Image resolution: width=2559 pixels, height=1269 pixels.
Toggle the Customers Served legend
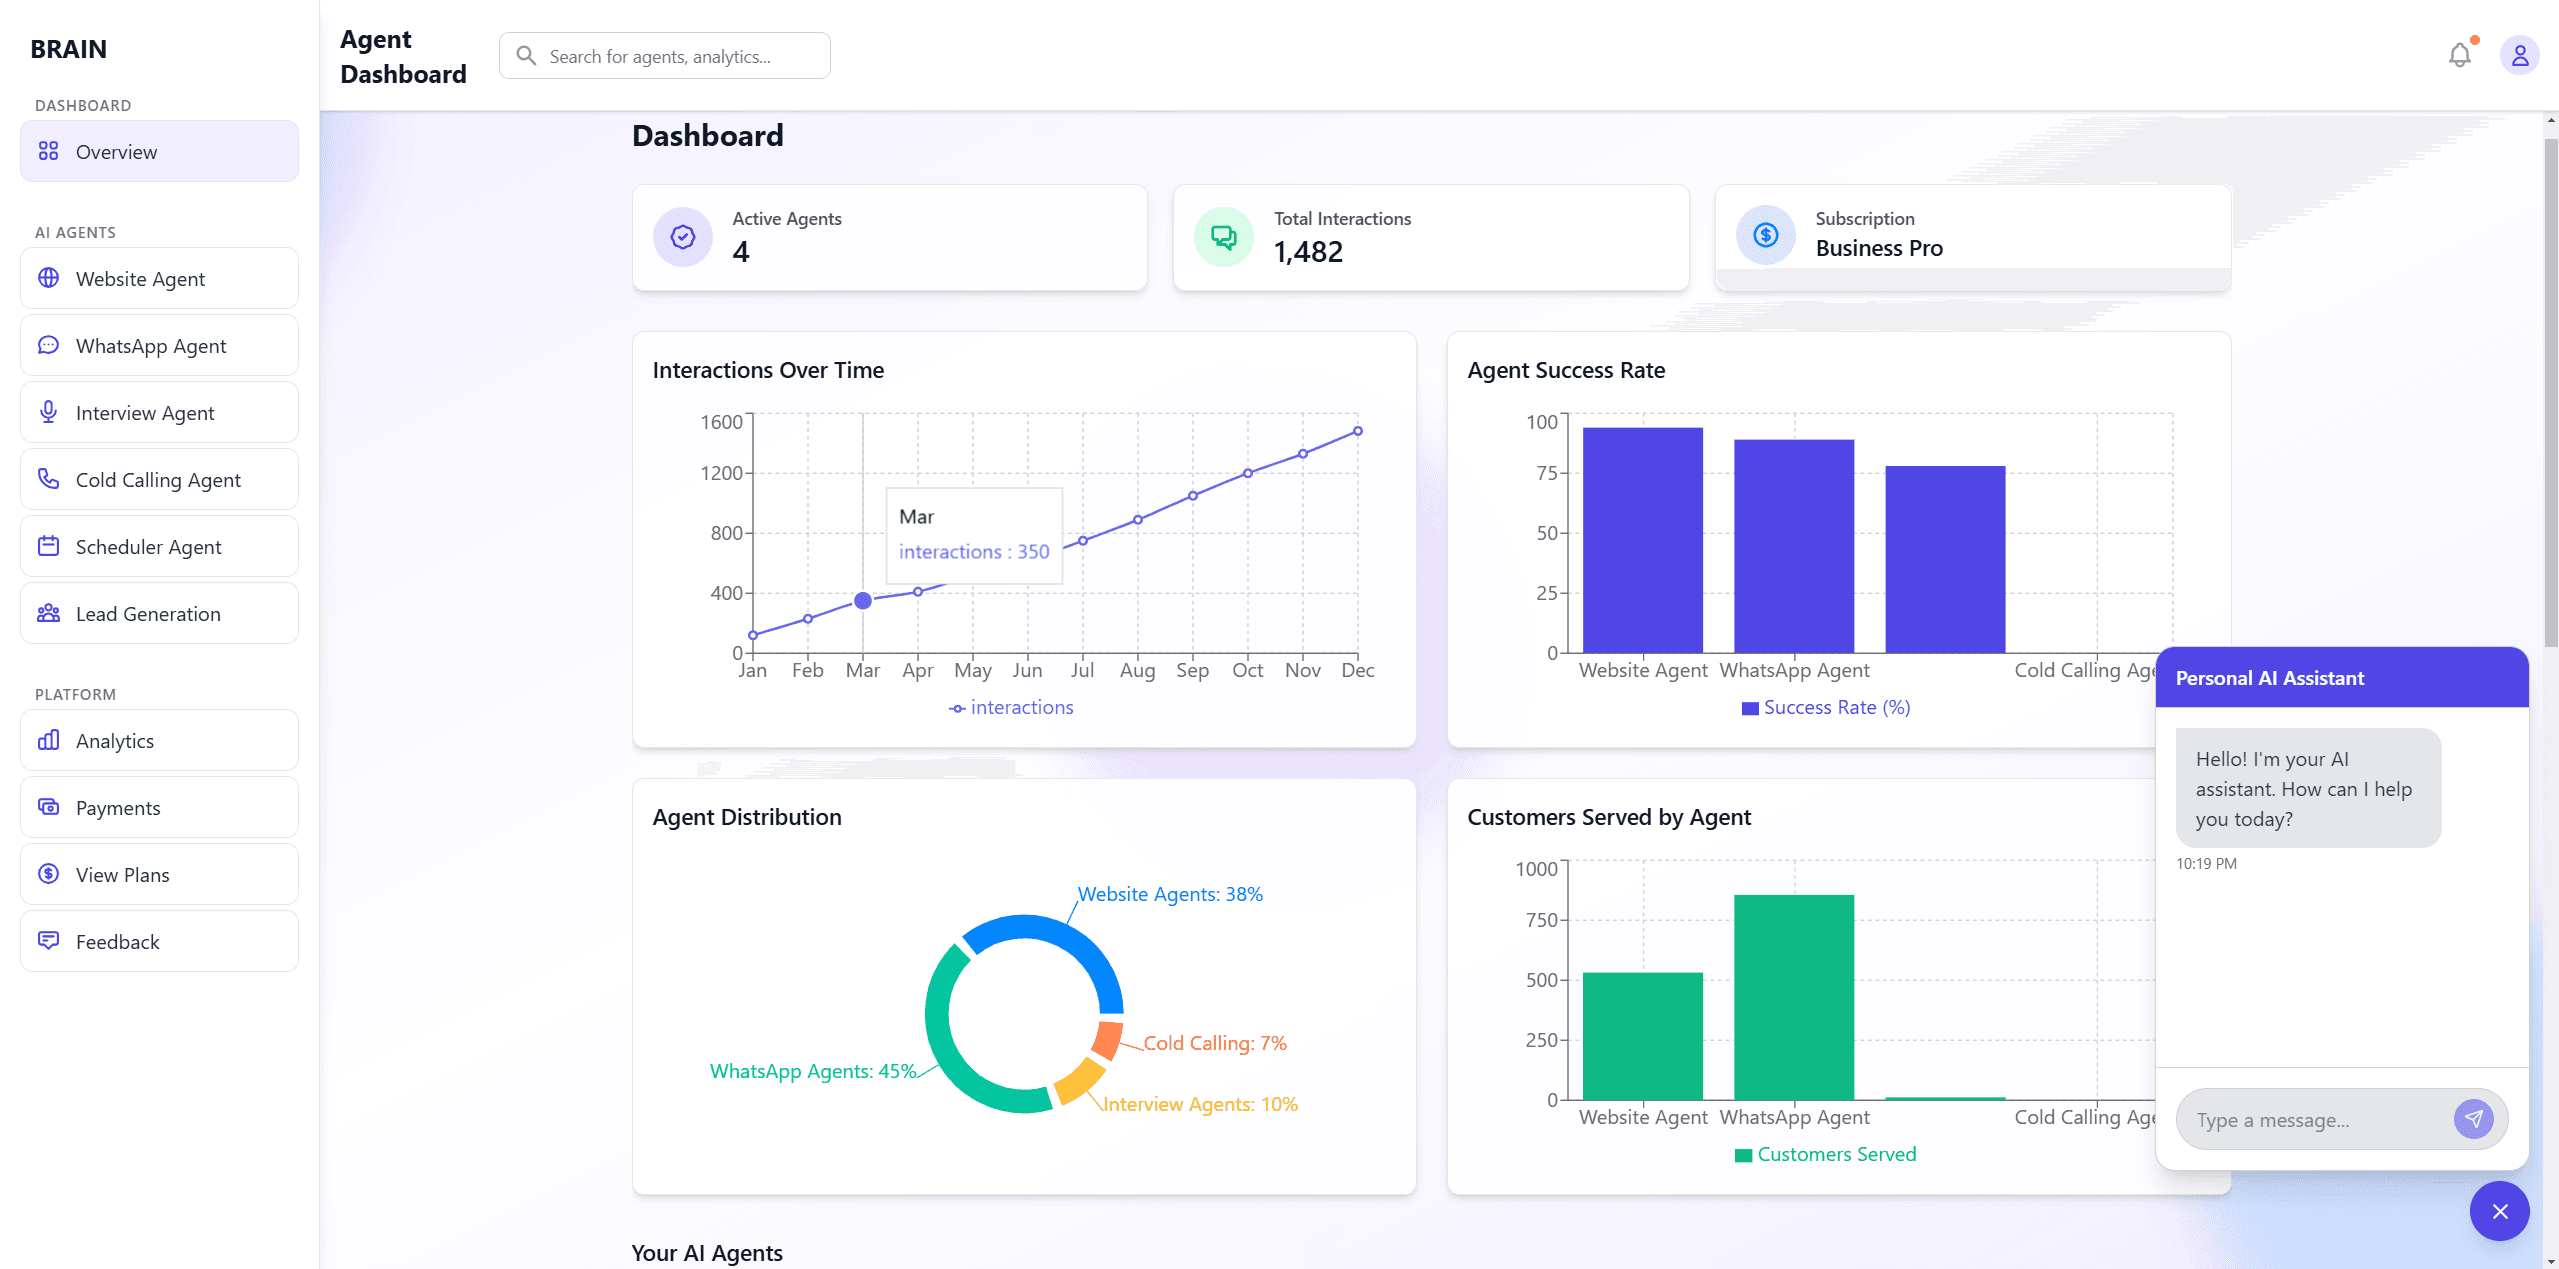coord(1826,1154)
